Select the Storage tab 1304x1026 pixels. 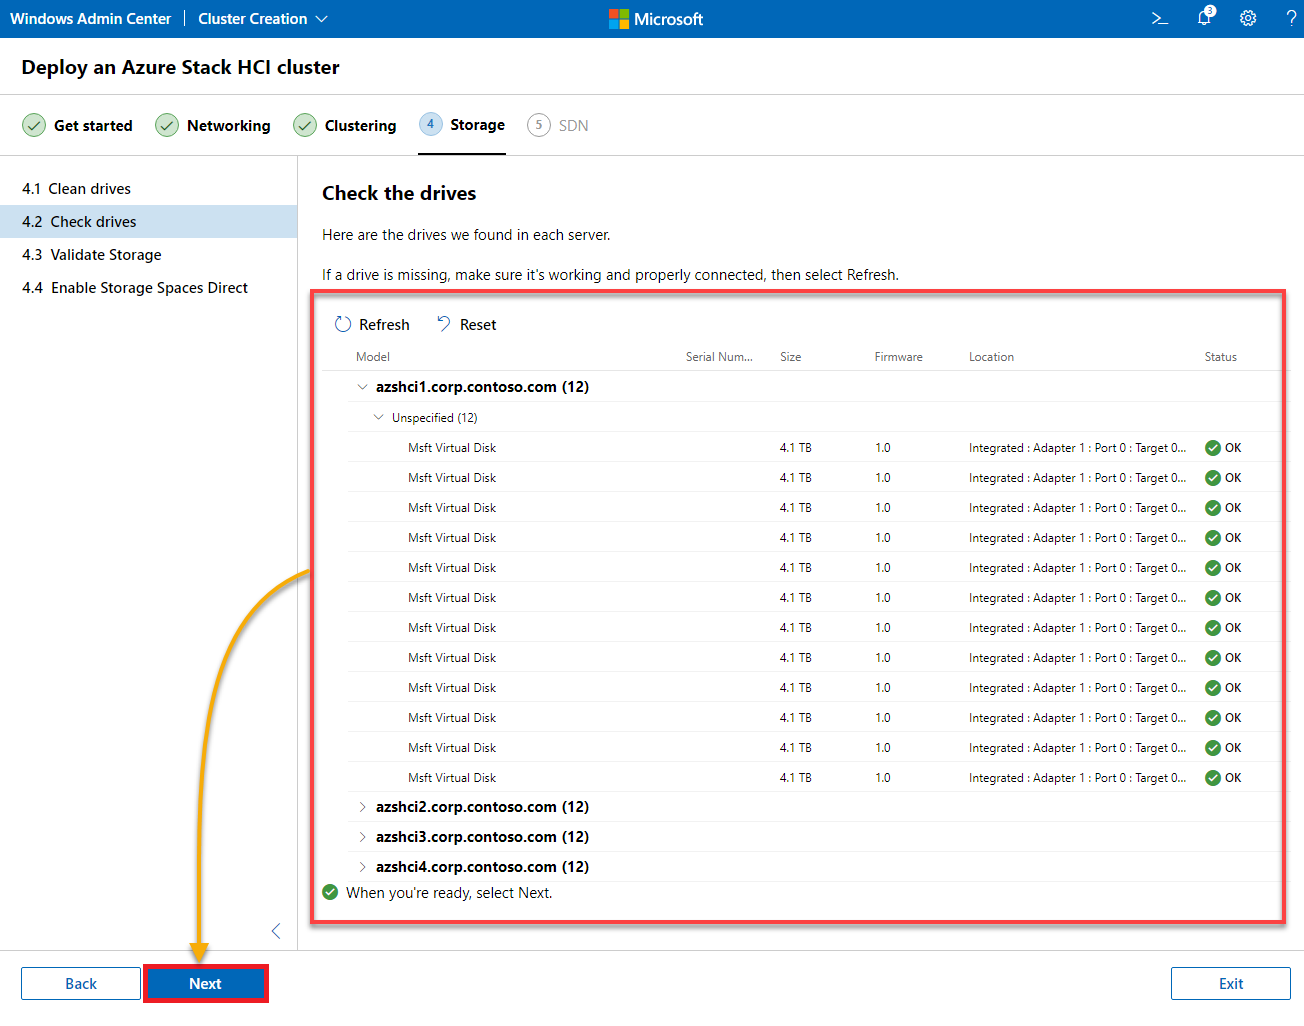pos(462,125)
